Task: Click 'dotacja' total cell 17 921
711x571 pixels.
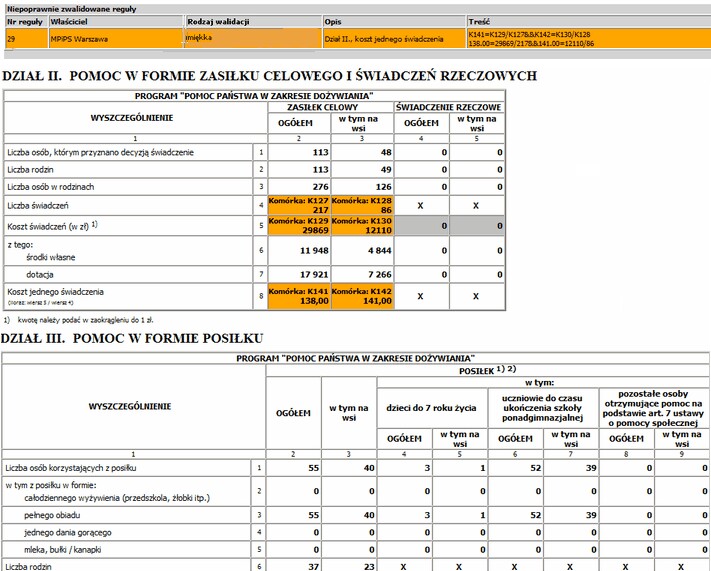Action: pos(299,273)
